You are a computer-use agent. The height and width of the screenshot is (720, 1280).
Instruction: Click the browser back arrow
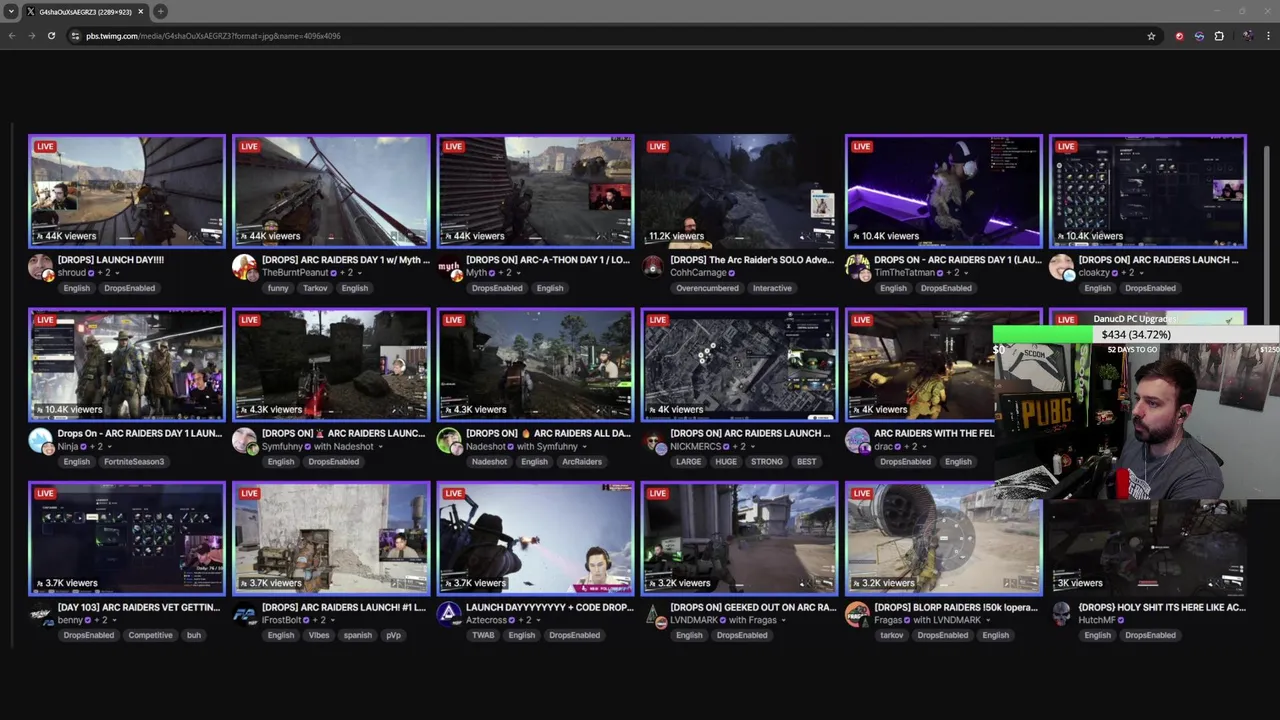[12, 36]
